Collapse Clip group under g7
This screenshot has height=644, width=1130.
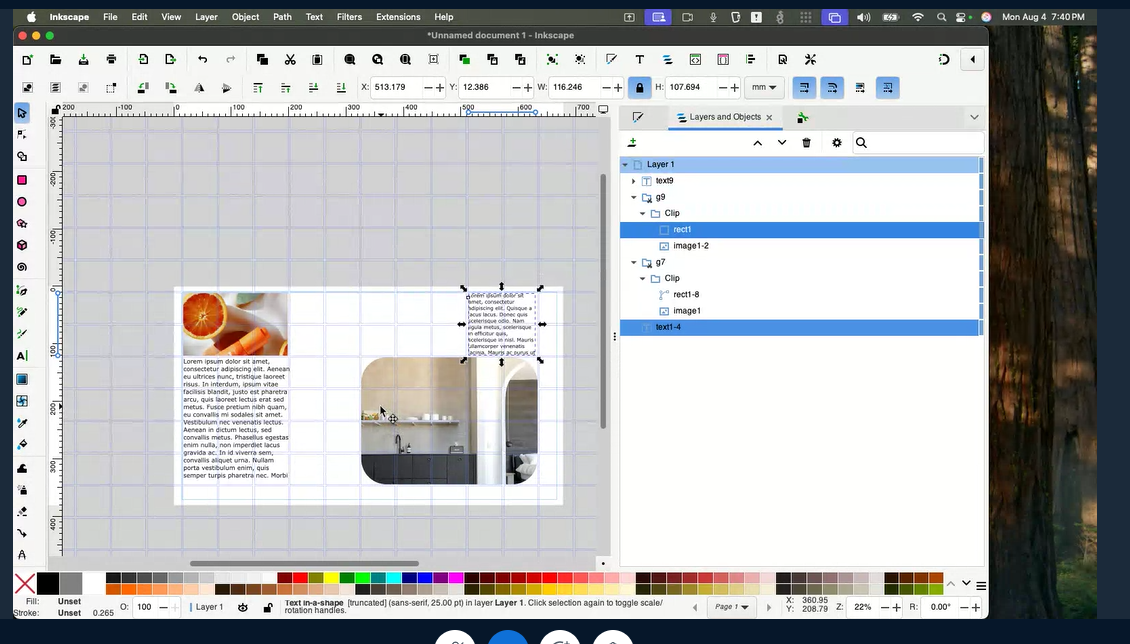[643, 278]
